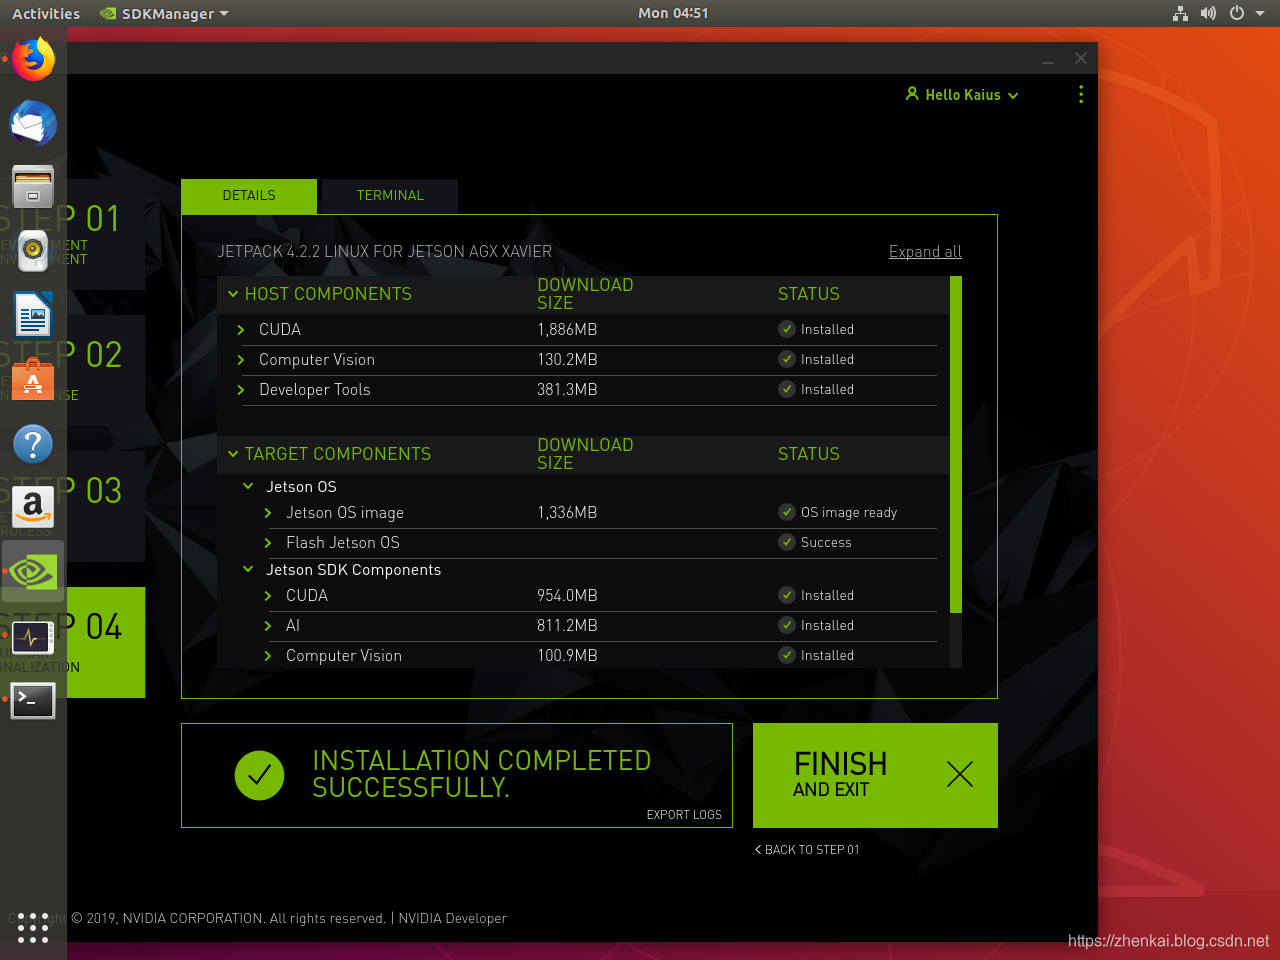Select the DETAILS tab
This screenshot has height=960, width=1280.
click(x=249, y=196)
